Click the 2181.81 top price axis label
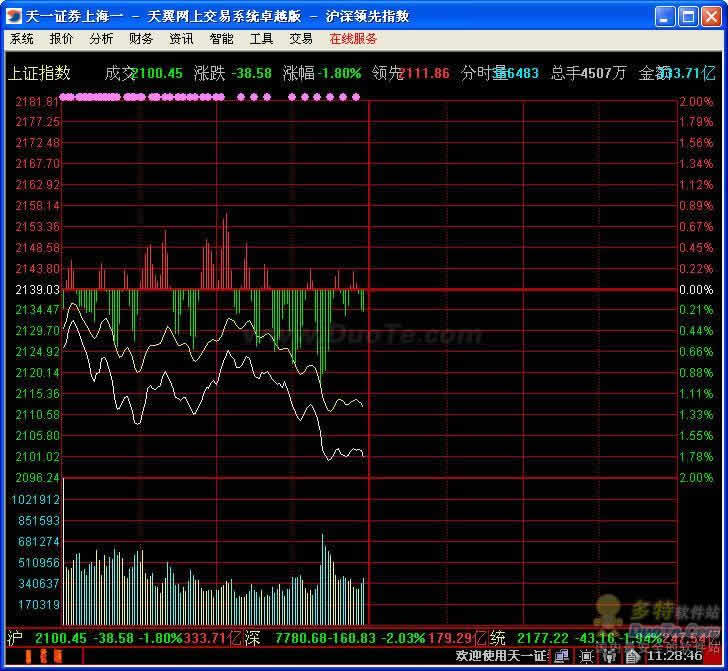 (37, 101)
